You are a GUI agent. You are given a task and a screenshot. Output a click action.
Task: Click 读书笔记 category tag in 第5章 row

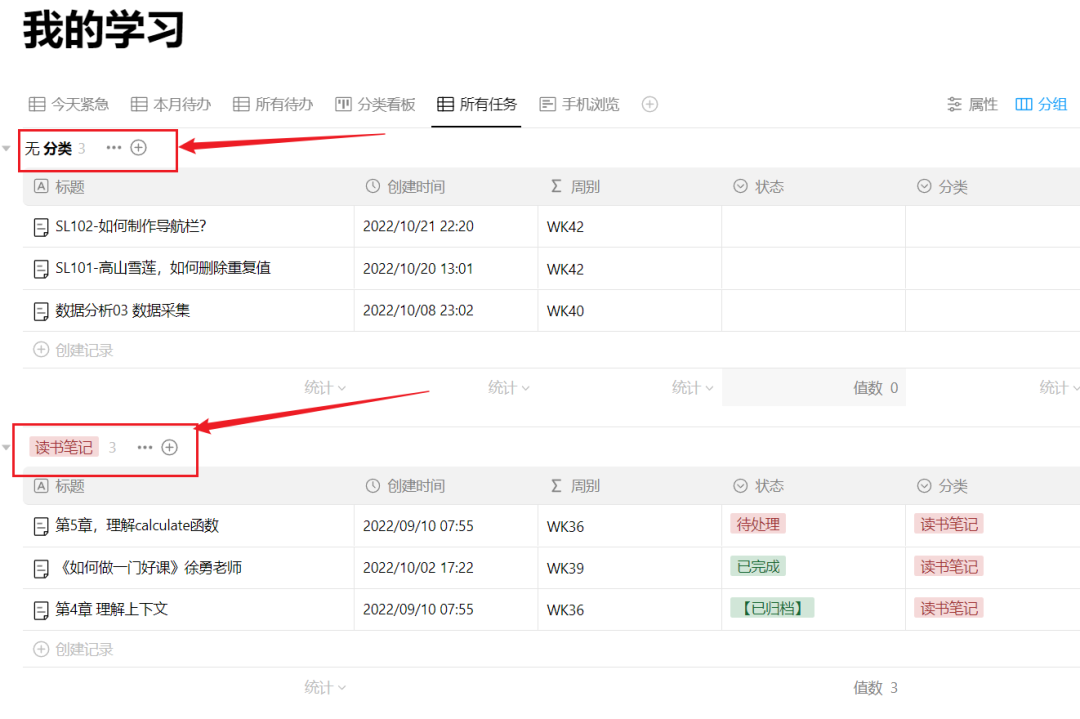[948, 524]
